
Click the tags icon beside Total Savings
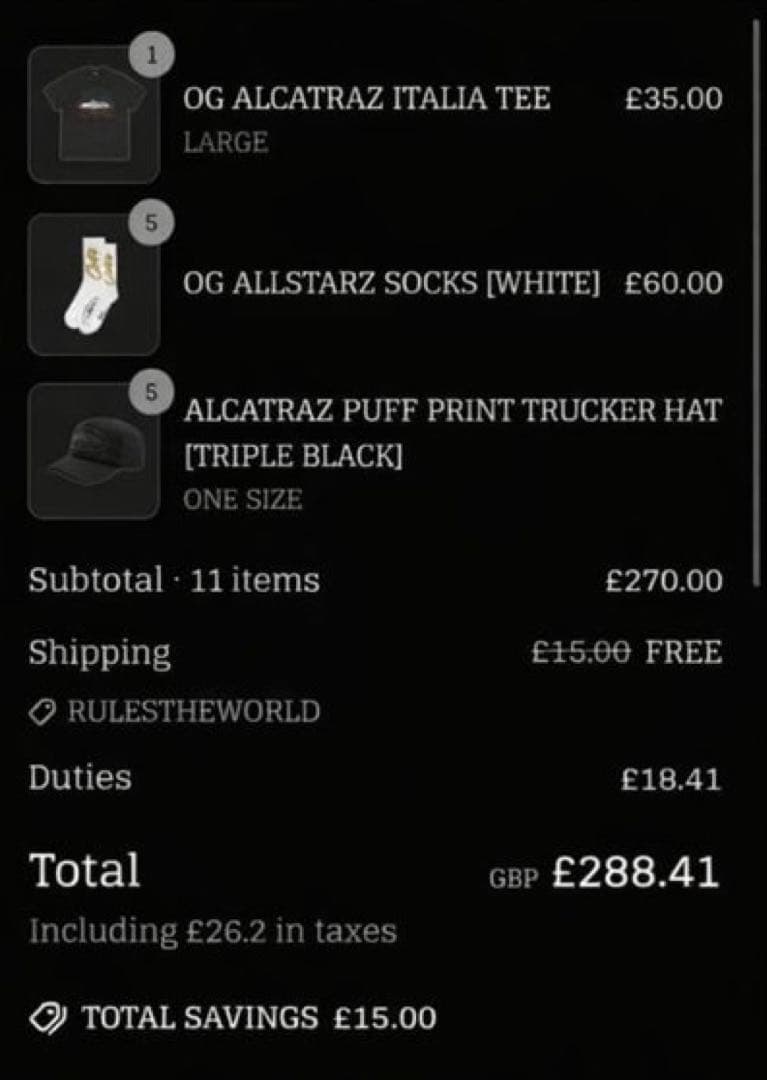pos(47,1018)
